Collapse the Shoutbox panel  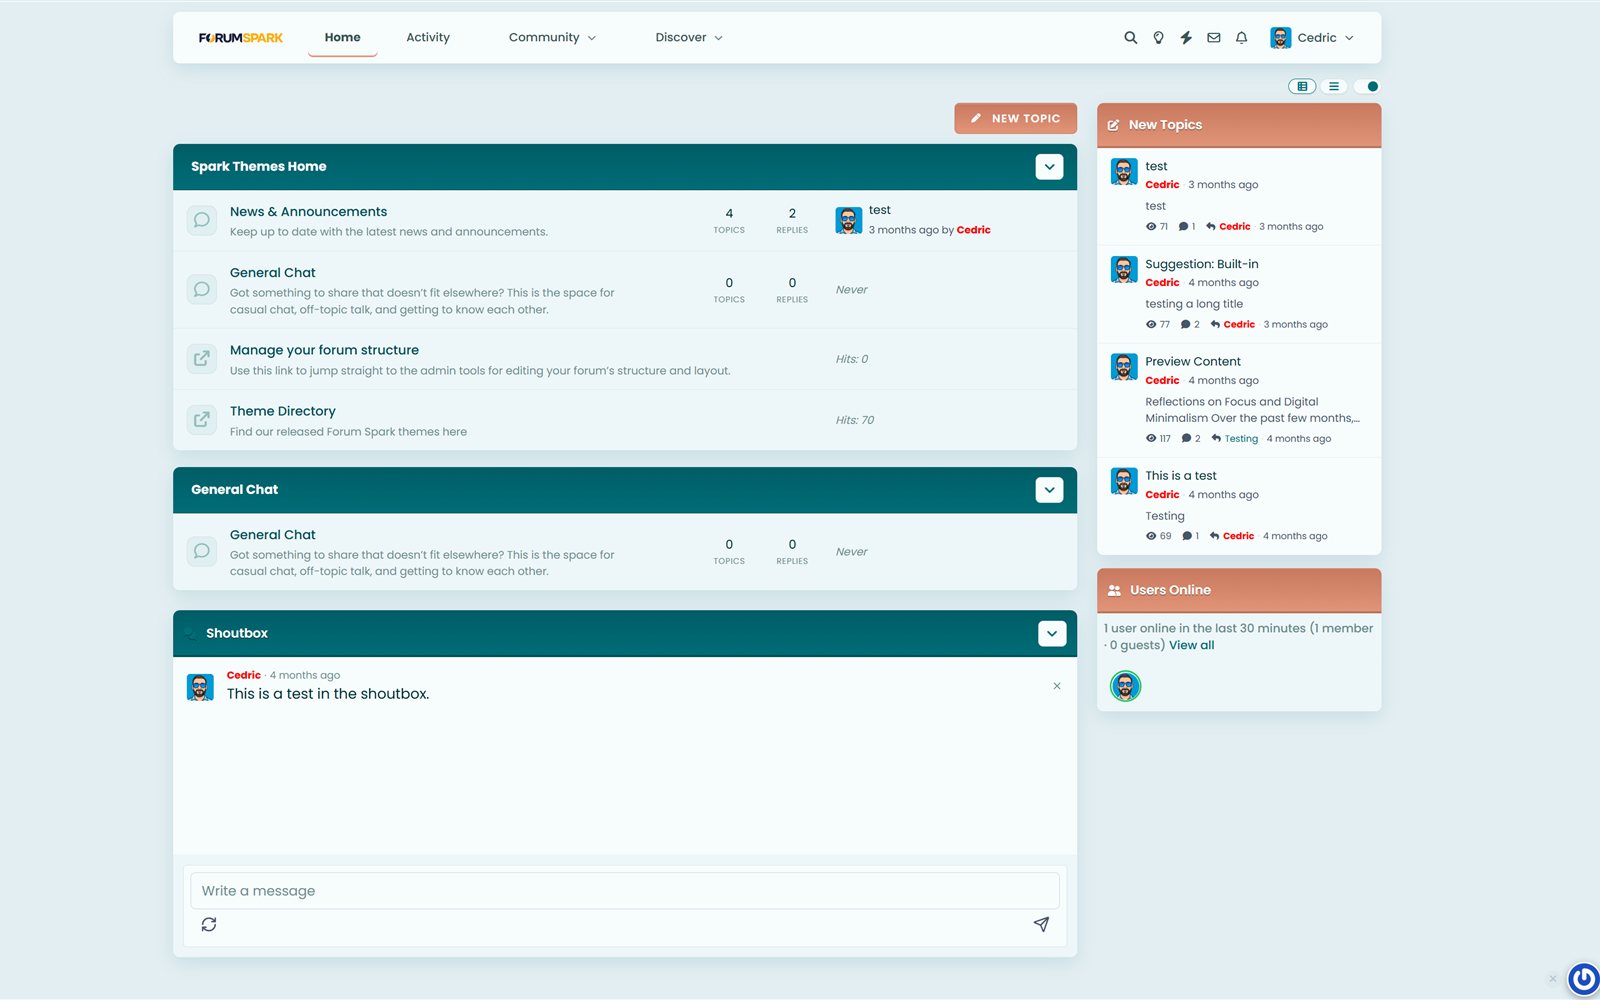1052,634
